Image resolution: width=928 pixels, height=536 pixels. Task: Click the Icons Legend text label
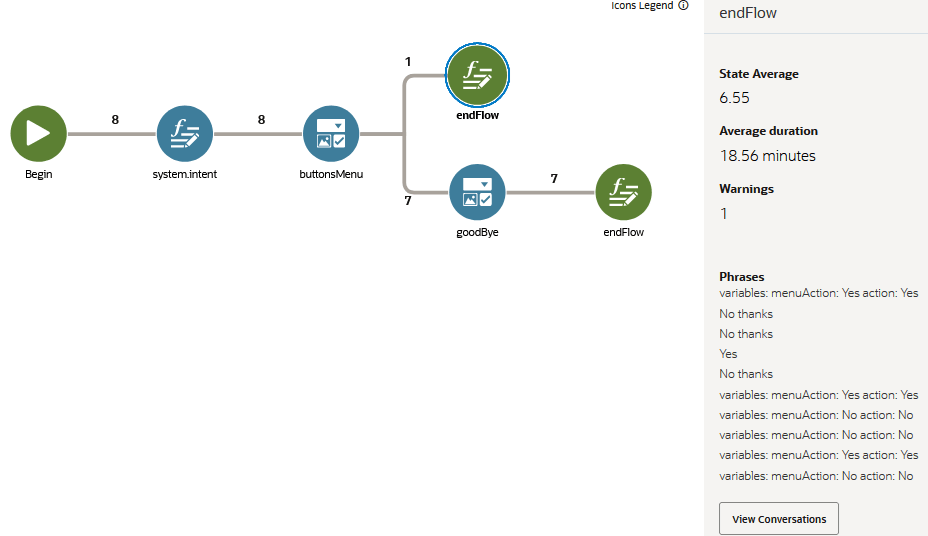(642, 5)
